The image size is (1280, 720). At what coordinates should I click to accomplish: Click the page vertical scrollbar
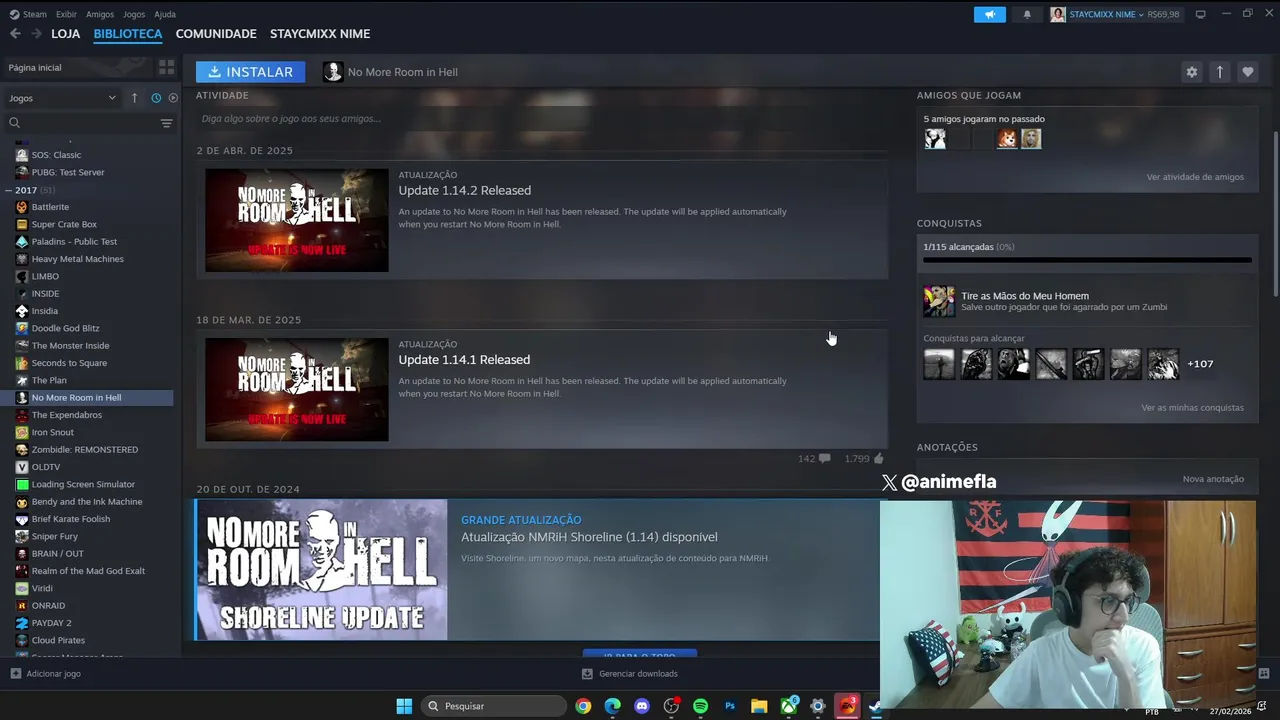click(x=1275, y=215)
